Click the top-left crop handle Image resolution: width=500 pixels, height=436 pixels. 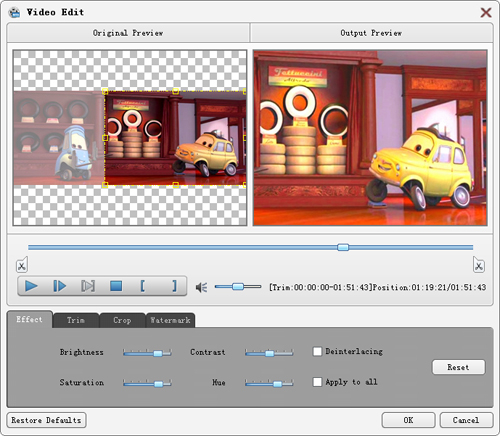tap(105, 91)
